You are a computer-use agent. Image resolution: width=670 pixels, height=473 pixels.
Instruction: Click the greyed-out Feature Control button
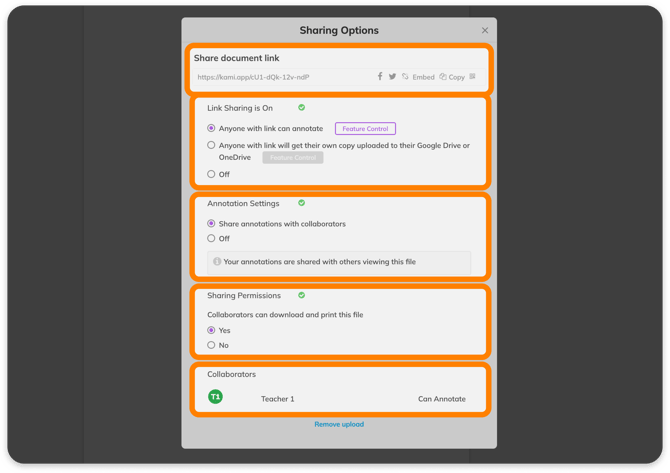click(293, 158)
